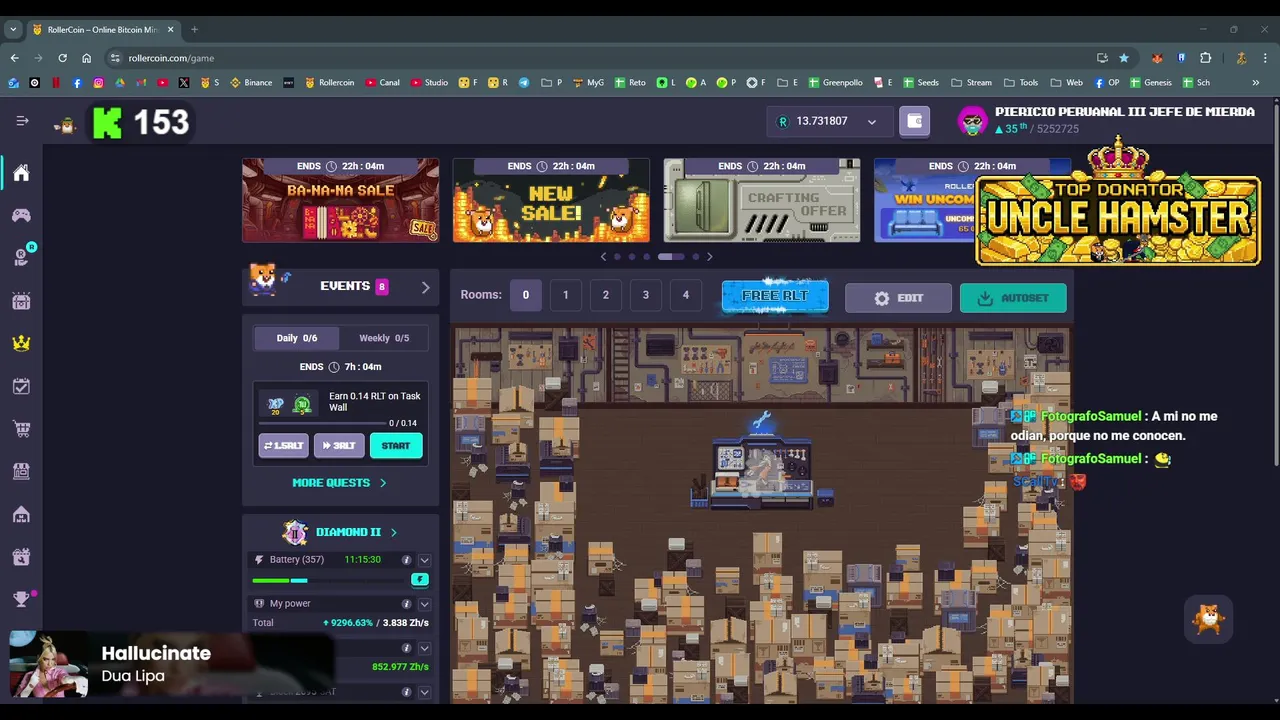Image resolution: width=1280 pixels, height=720 pixels.
Task: Open the Tools bookmarks folder
Action: click(1021, 83)
